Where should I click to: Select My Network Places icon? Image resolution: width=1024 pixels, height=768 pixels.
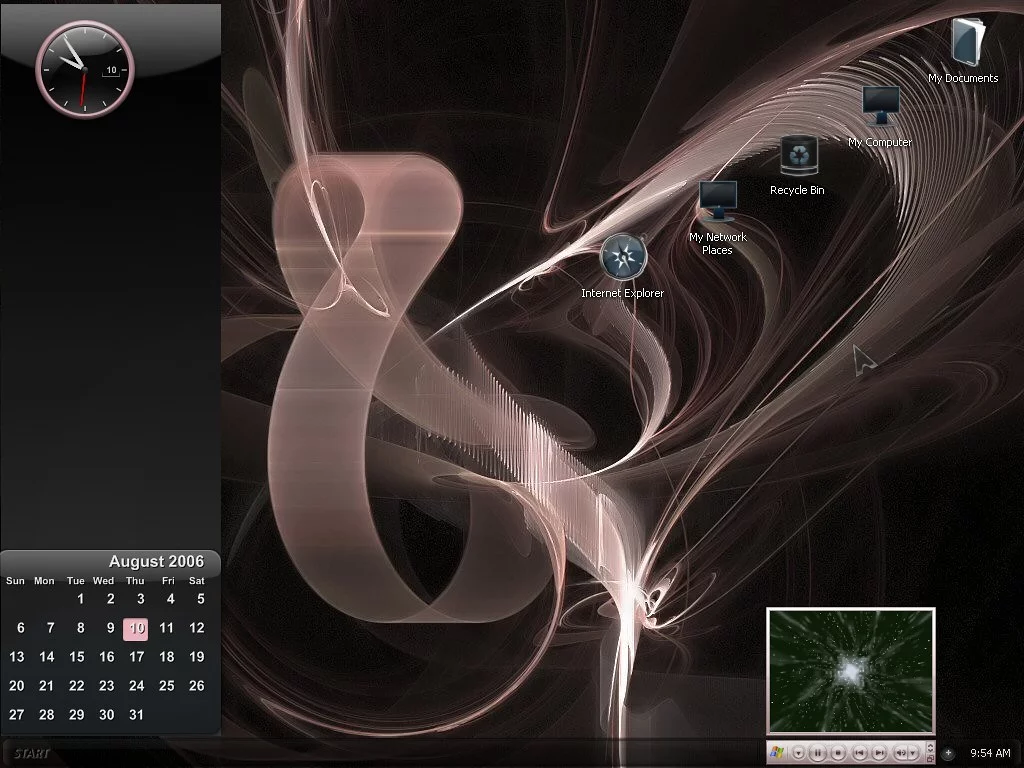(x=717, y=203)
